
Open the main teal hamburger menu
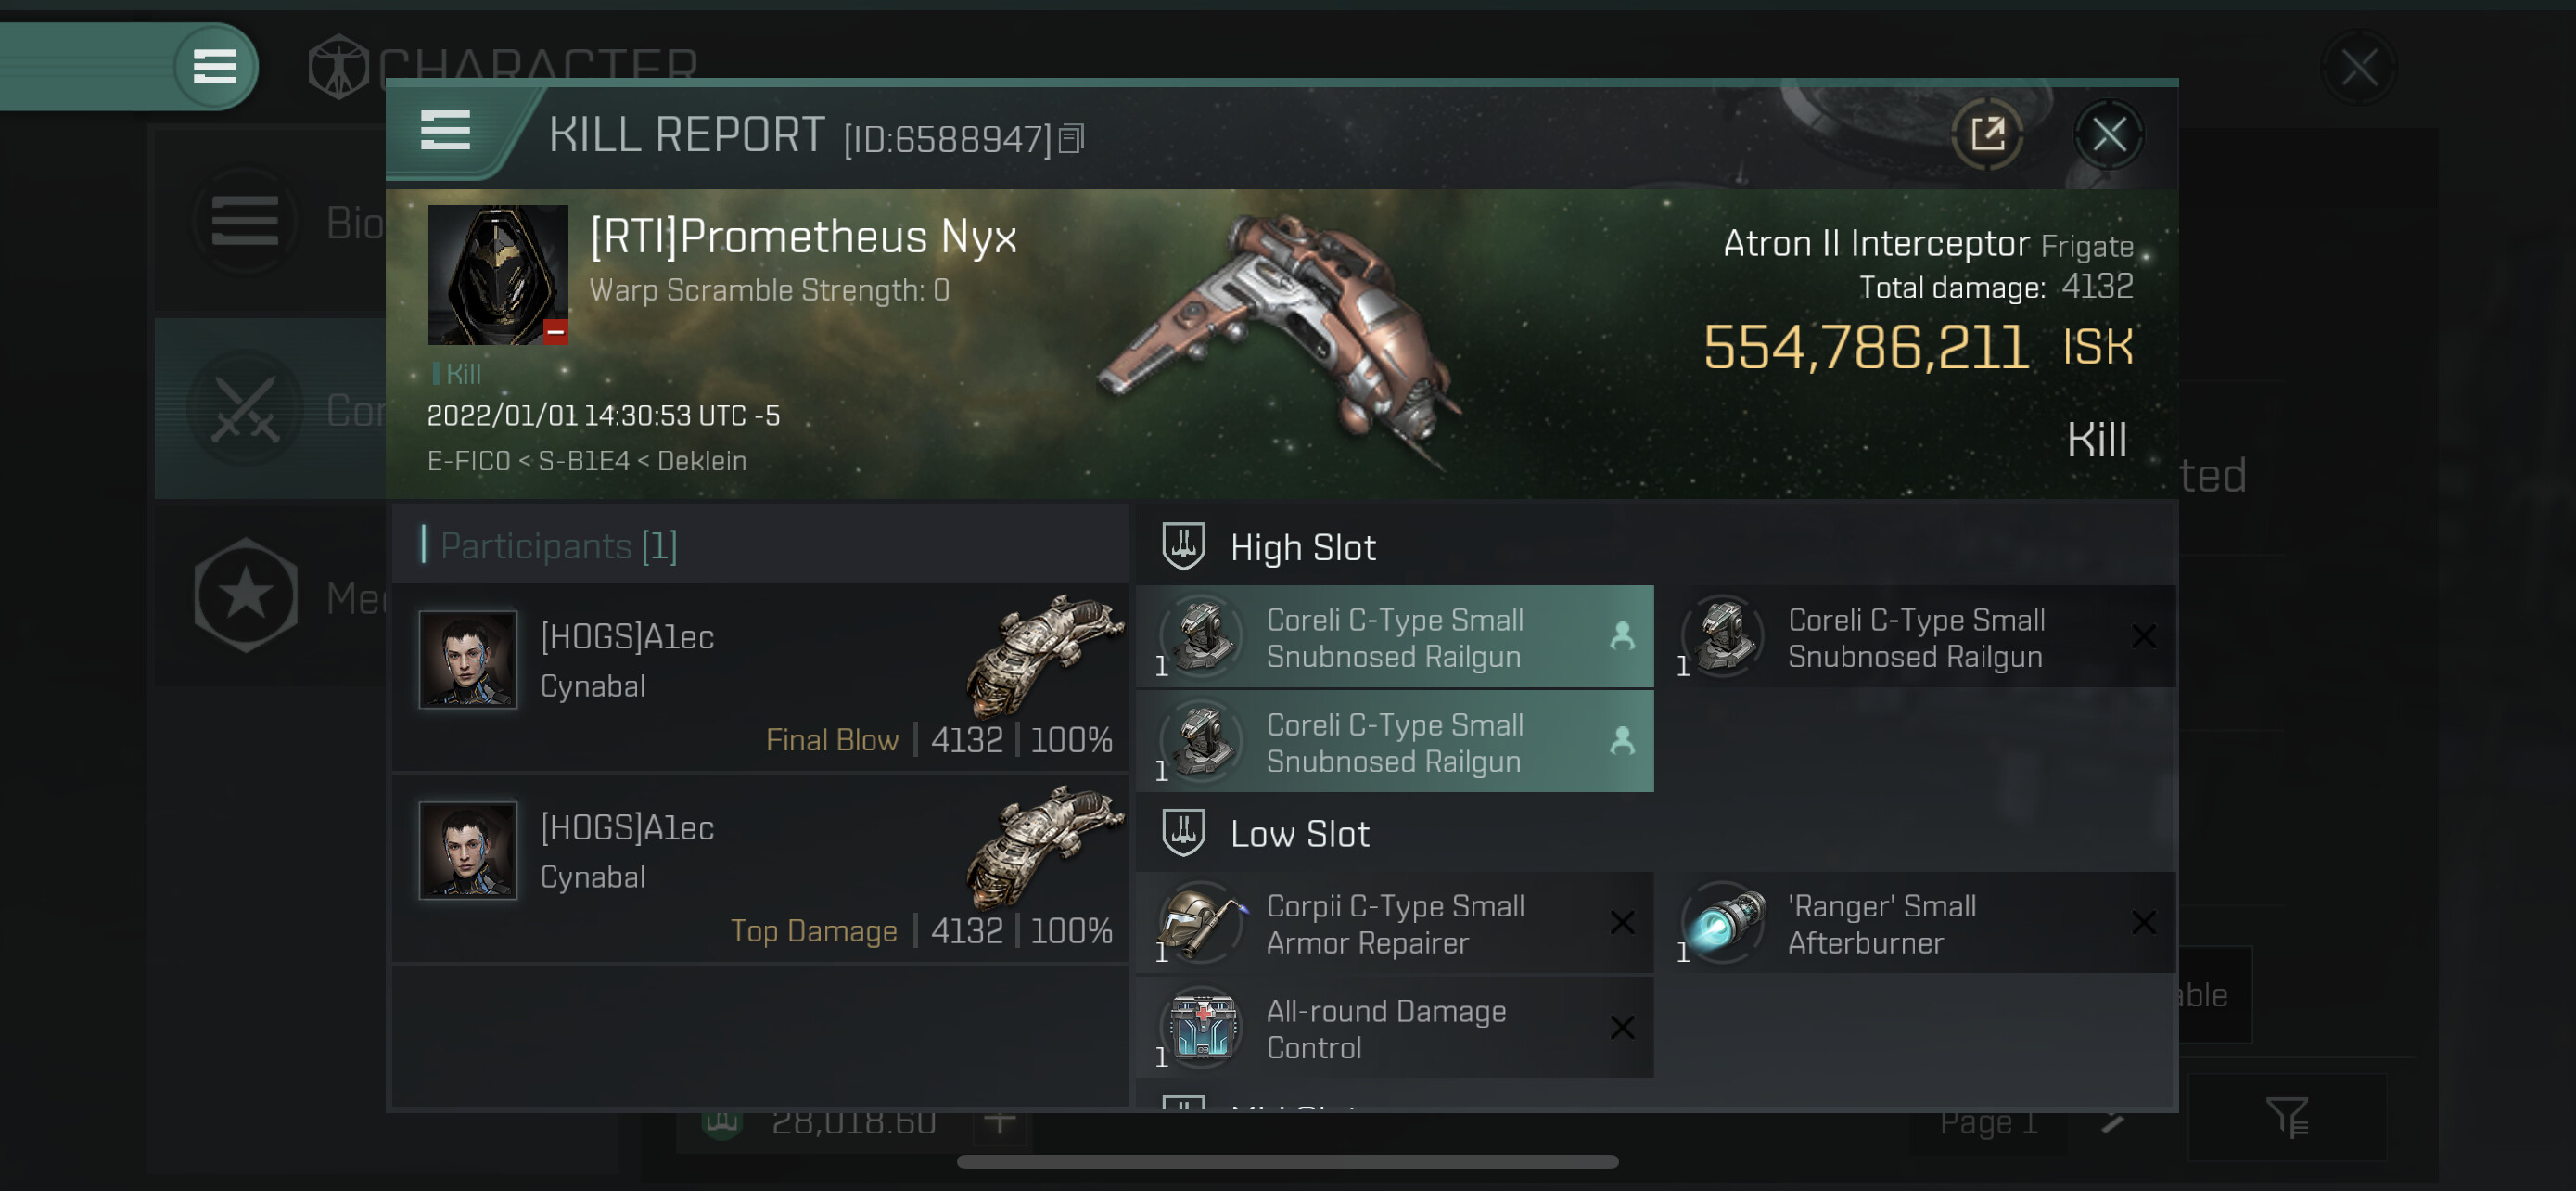[214, 67]
